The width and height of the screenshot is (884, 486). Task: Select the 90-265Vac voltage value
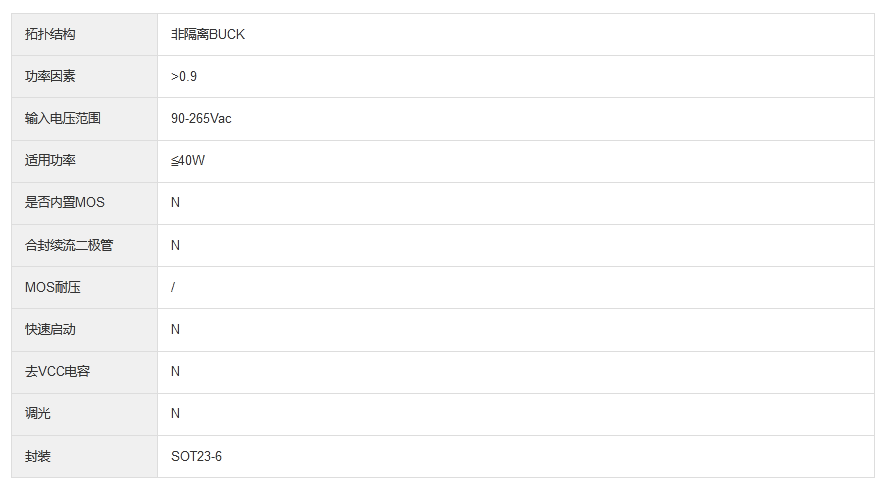pyautogui.click(x=201, y=118)
